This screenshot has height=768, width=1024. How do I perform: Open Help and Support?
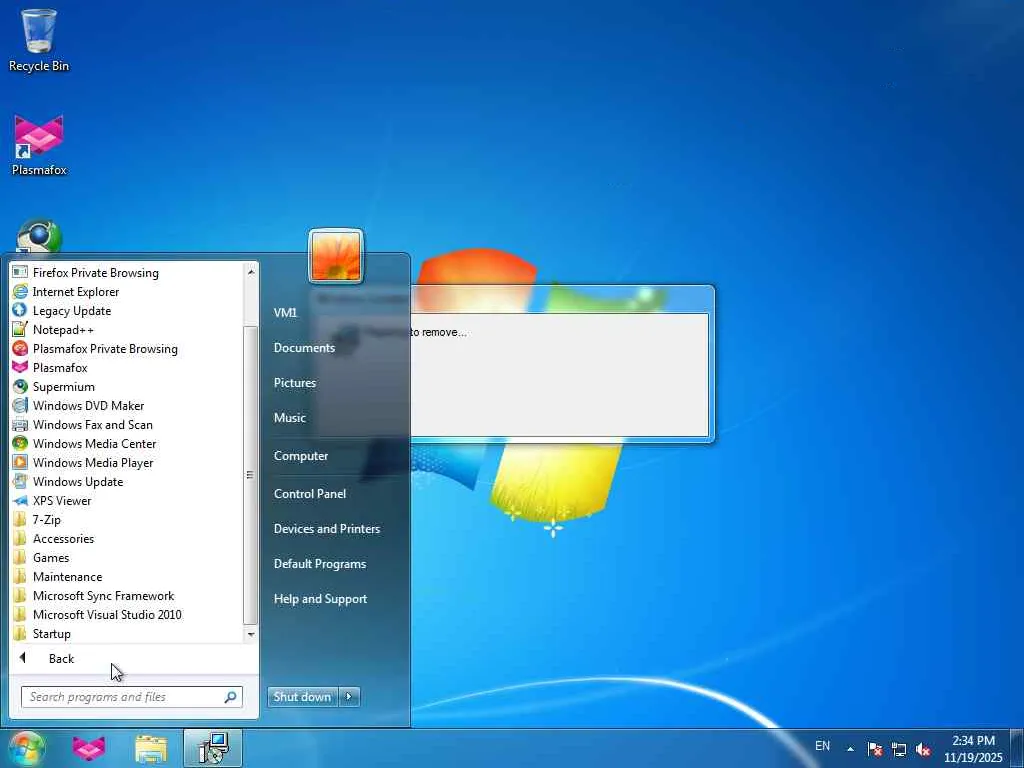[320, 599]
